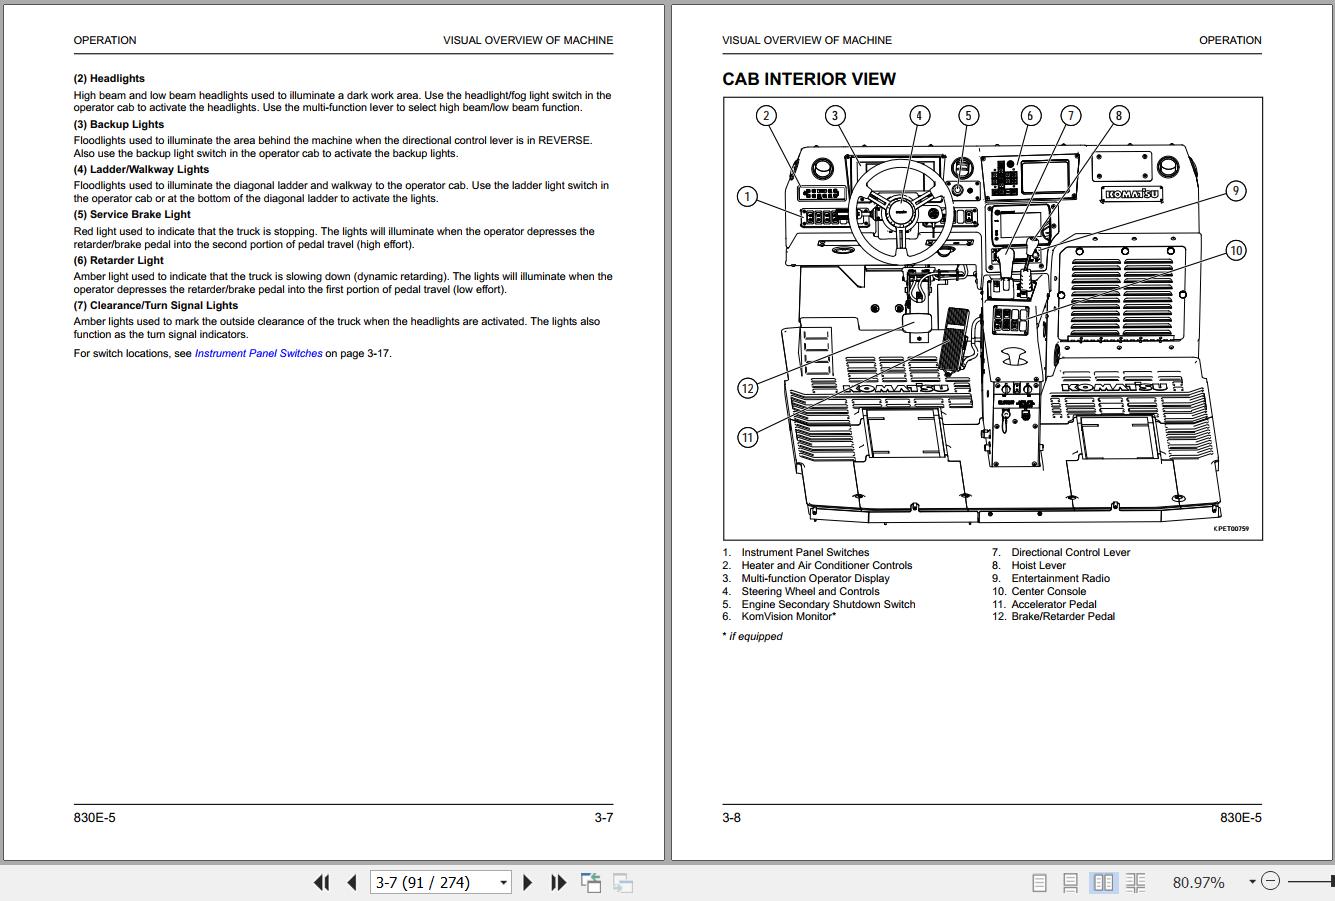Select two-page facing layout
This screenshot has height=901, width=1335.
(1104, 882)
